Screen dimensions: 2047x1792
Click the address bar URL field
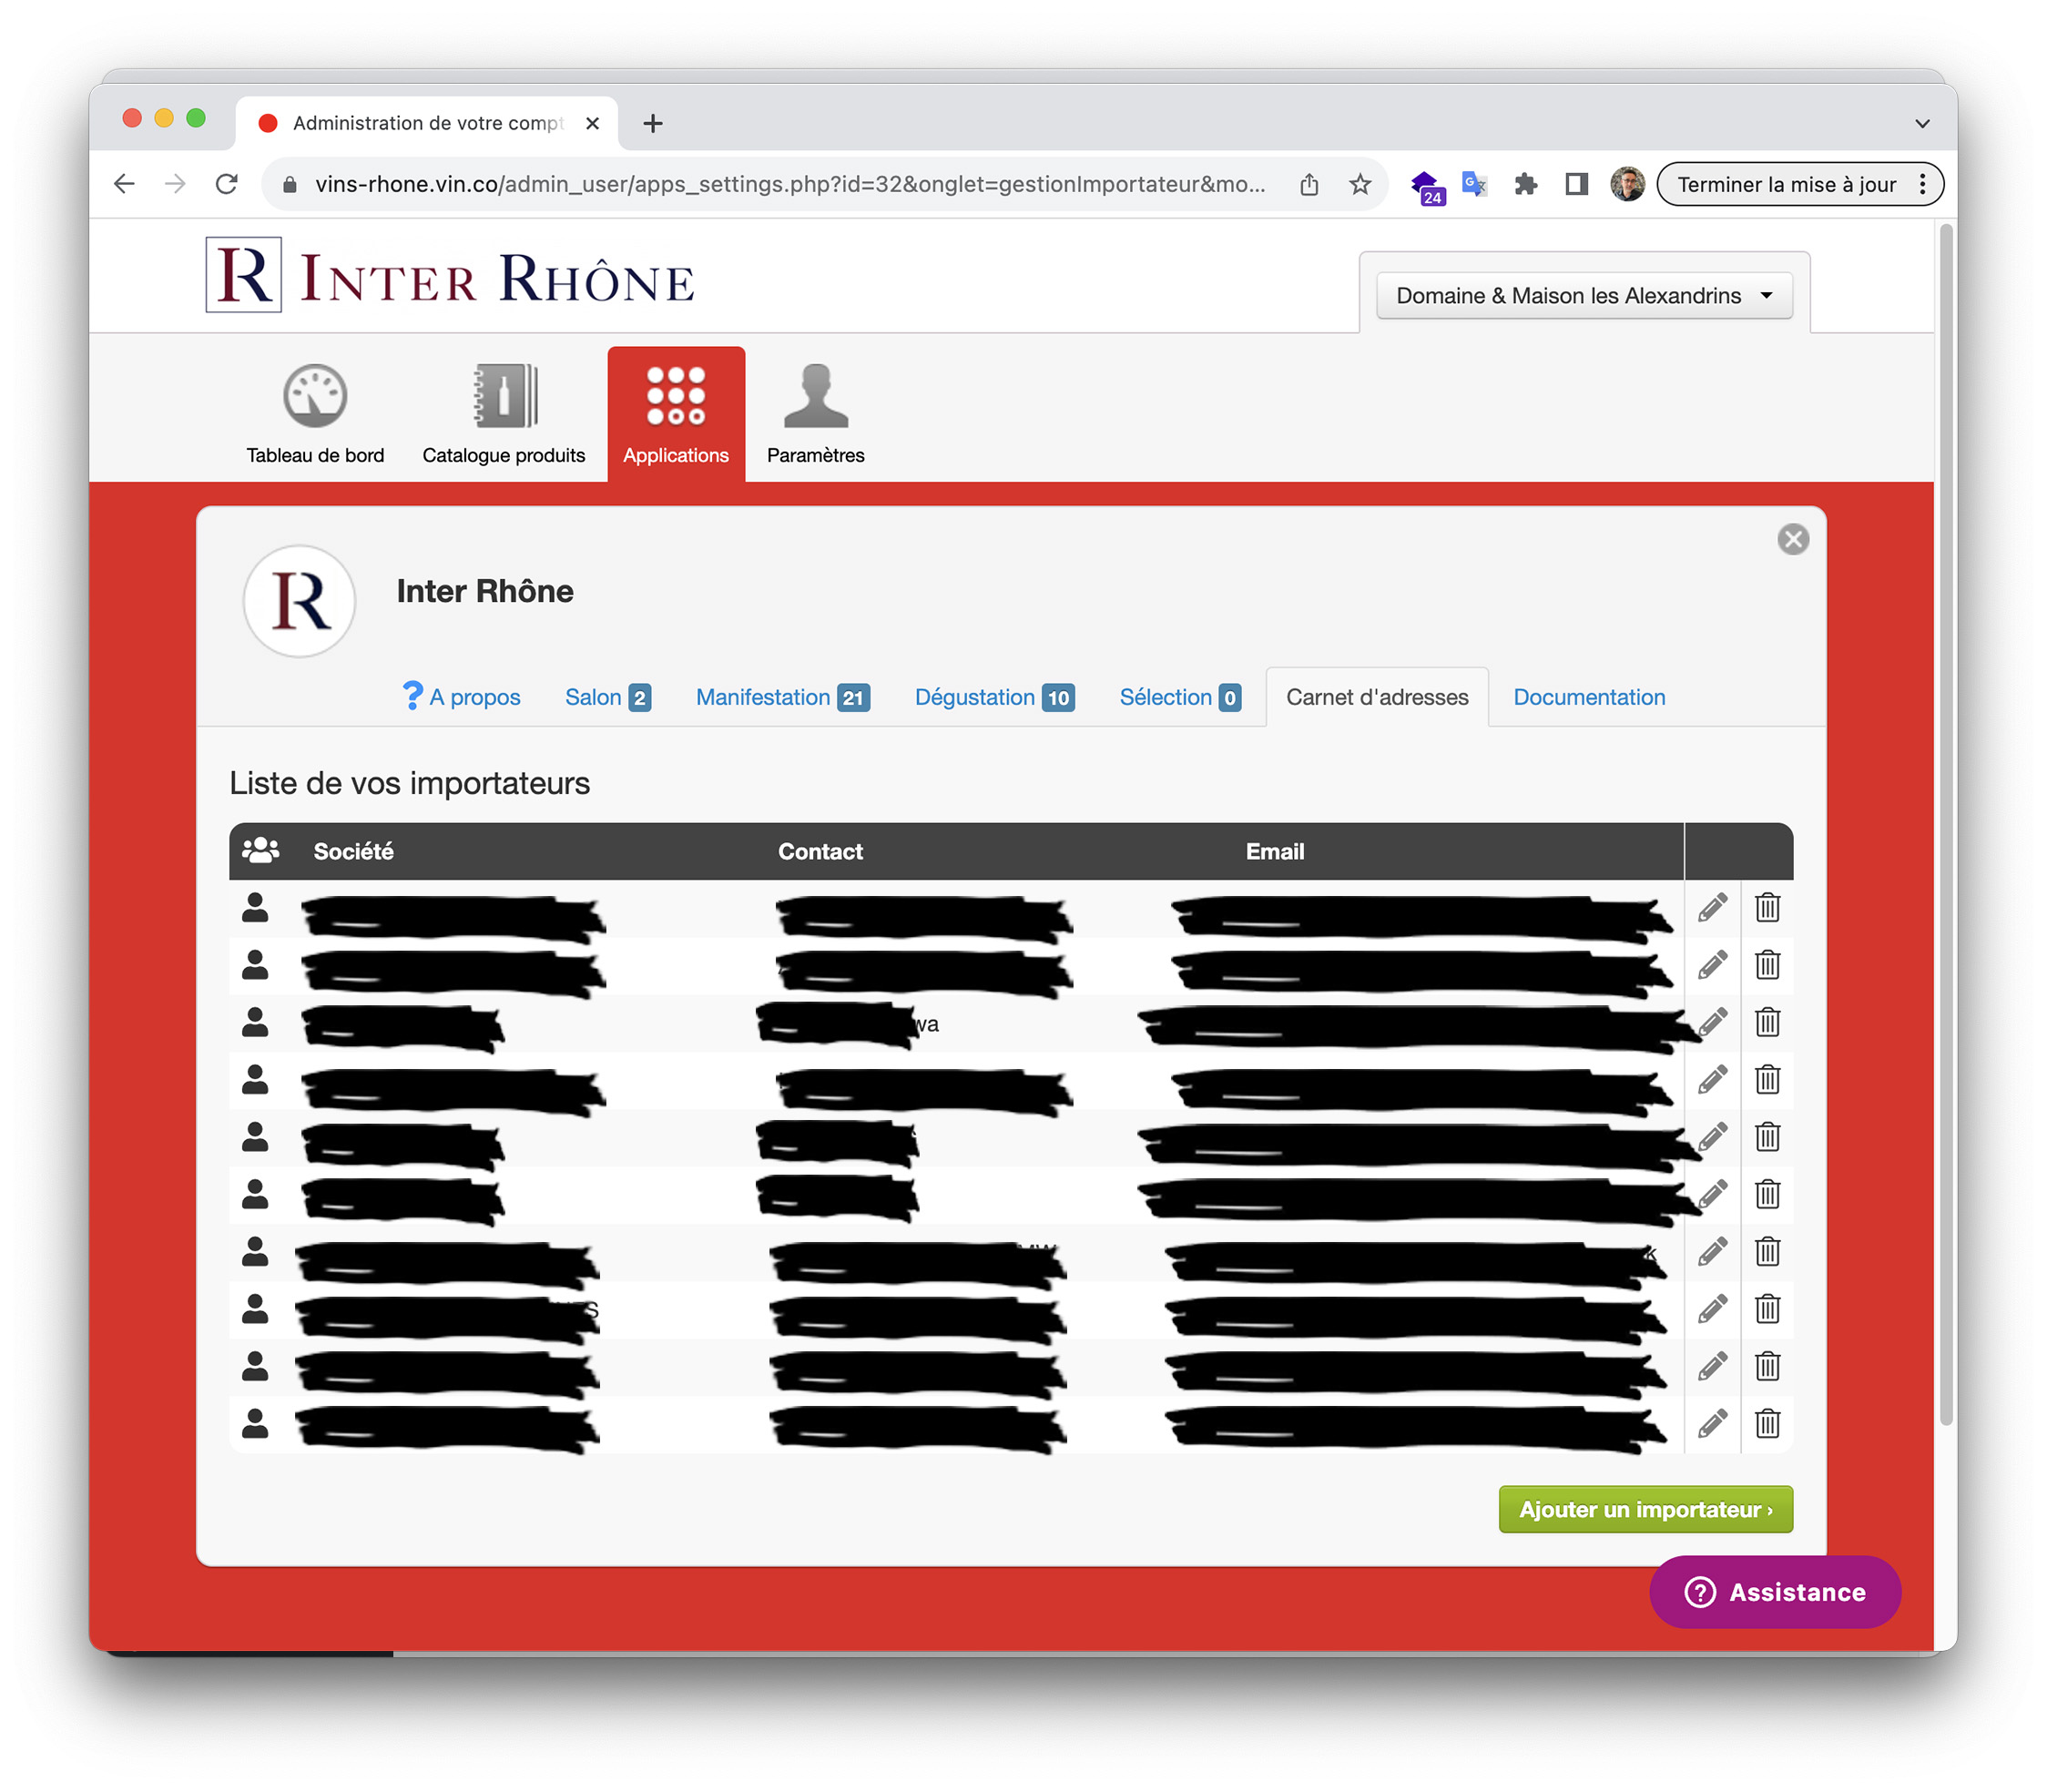coord(790,184)
